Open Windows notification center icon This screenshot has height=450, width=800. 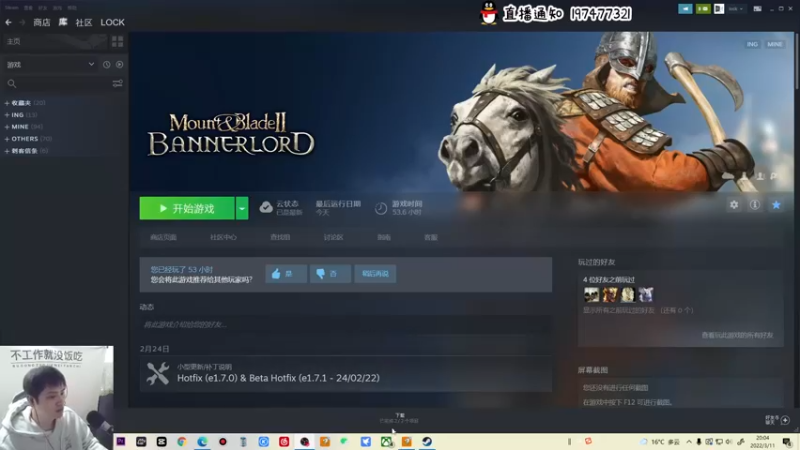point(787,441)
